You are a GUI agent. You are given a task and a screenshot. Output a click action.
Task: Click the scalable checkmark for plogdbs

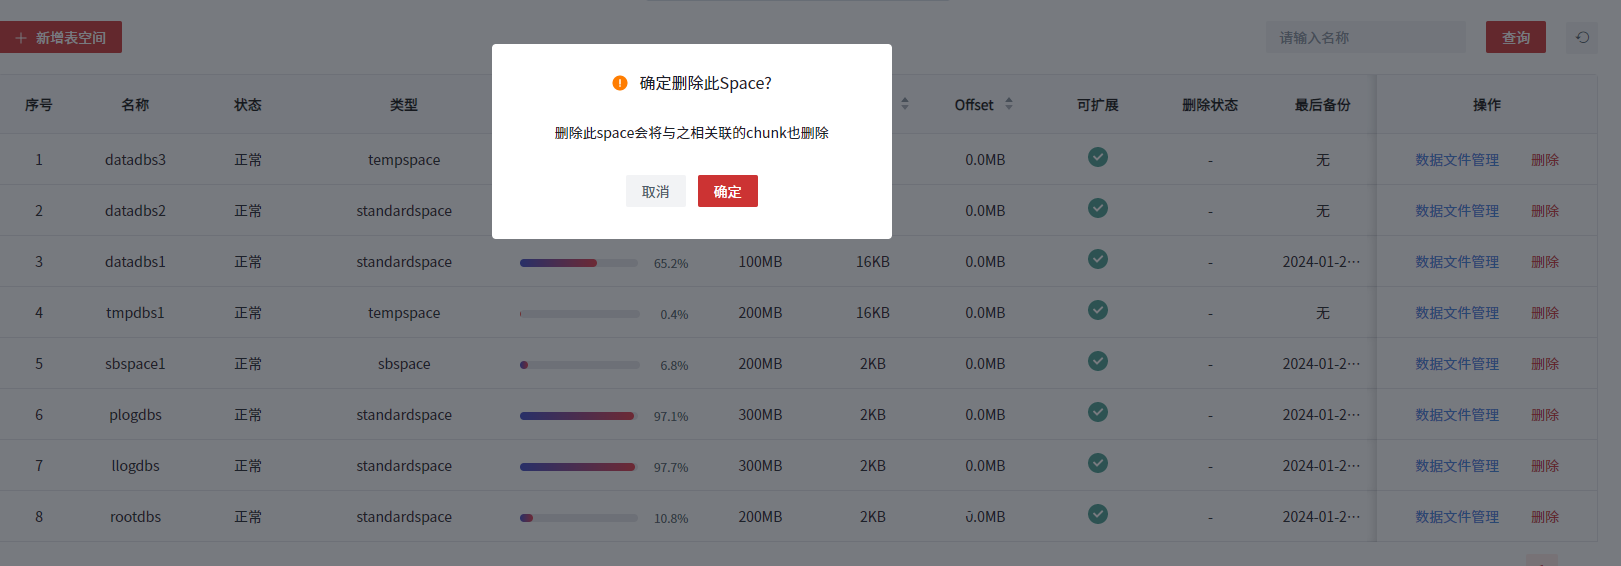tap(1097, 413)
